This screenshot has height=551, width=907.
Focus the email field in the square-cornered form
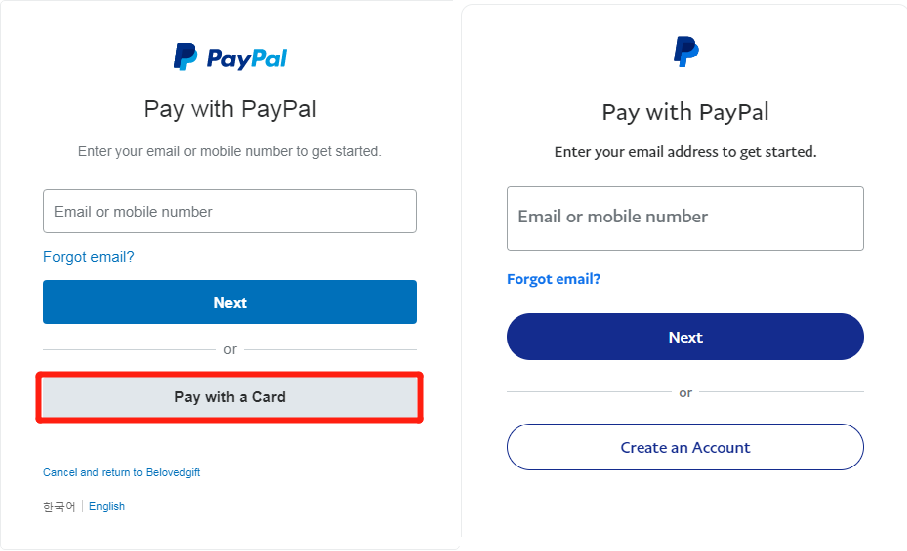pos(230,211)
